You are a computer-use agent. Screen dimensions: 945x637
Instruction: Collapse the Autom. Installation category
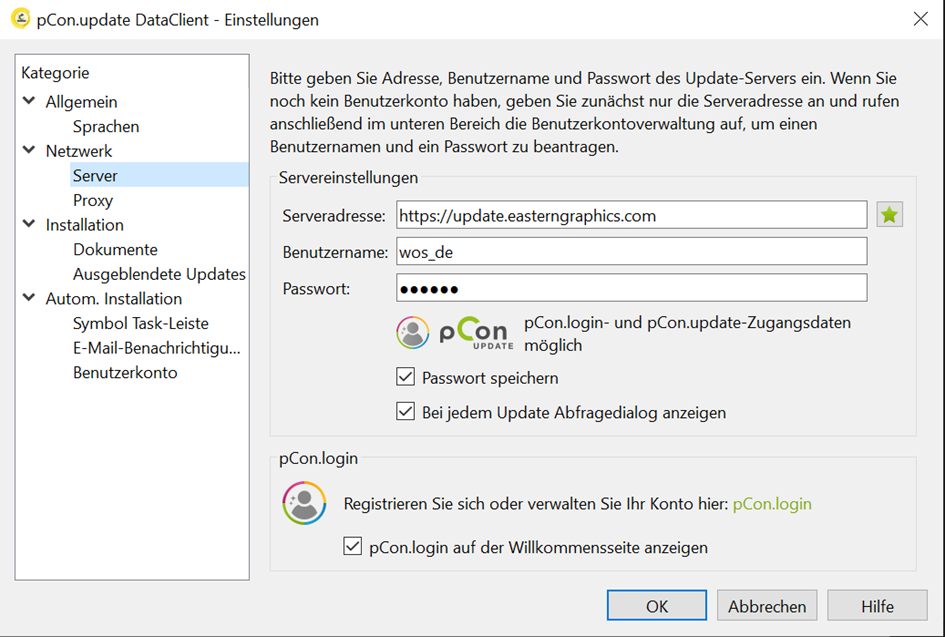click(29, 298)
